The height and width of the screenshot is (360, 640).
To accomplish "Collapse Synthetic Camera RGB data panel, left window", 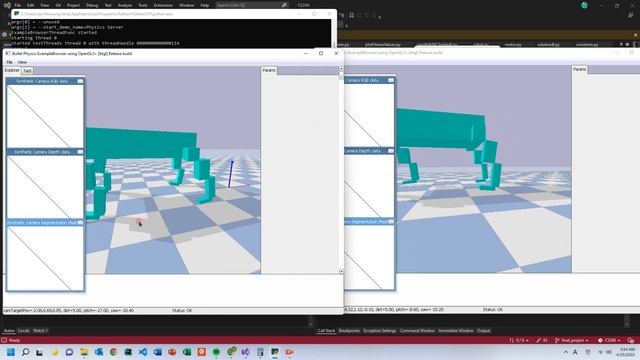I will (80, 81).
